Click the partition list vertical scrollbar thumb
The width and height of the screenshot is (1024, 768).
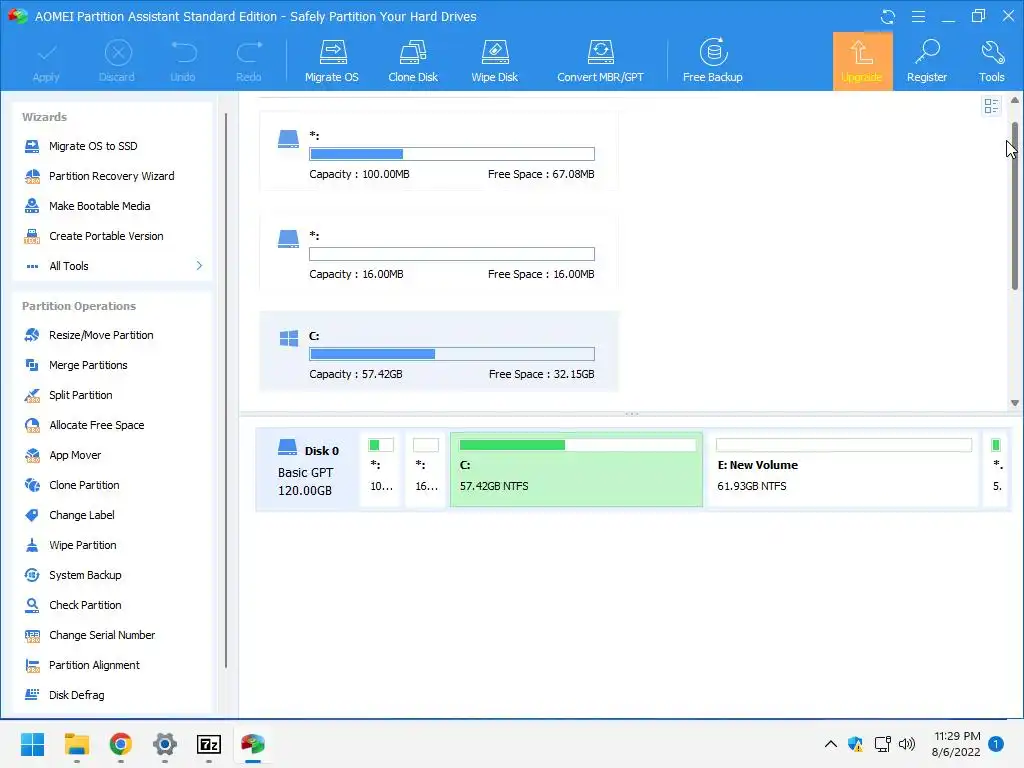click(1014, 206)
